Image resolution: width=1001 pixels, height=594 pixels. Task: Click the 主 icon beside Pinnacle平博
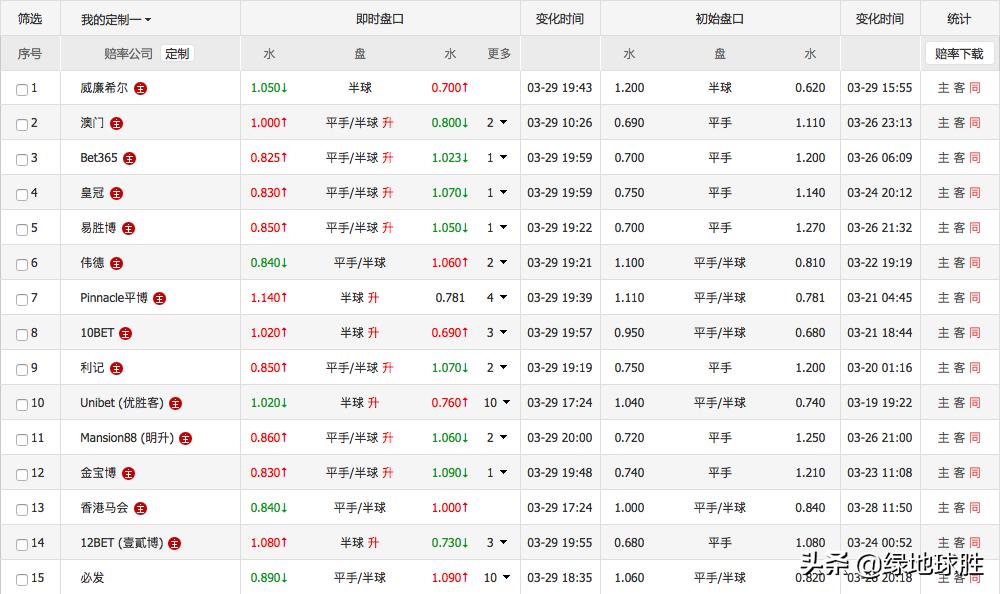pyautogui.click(x=161, y=298)
